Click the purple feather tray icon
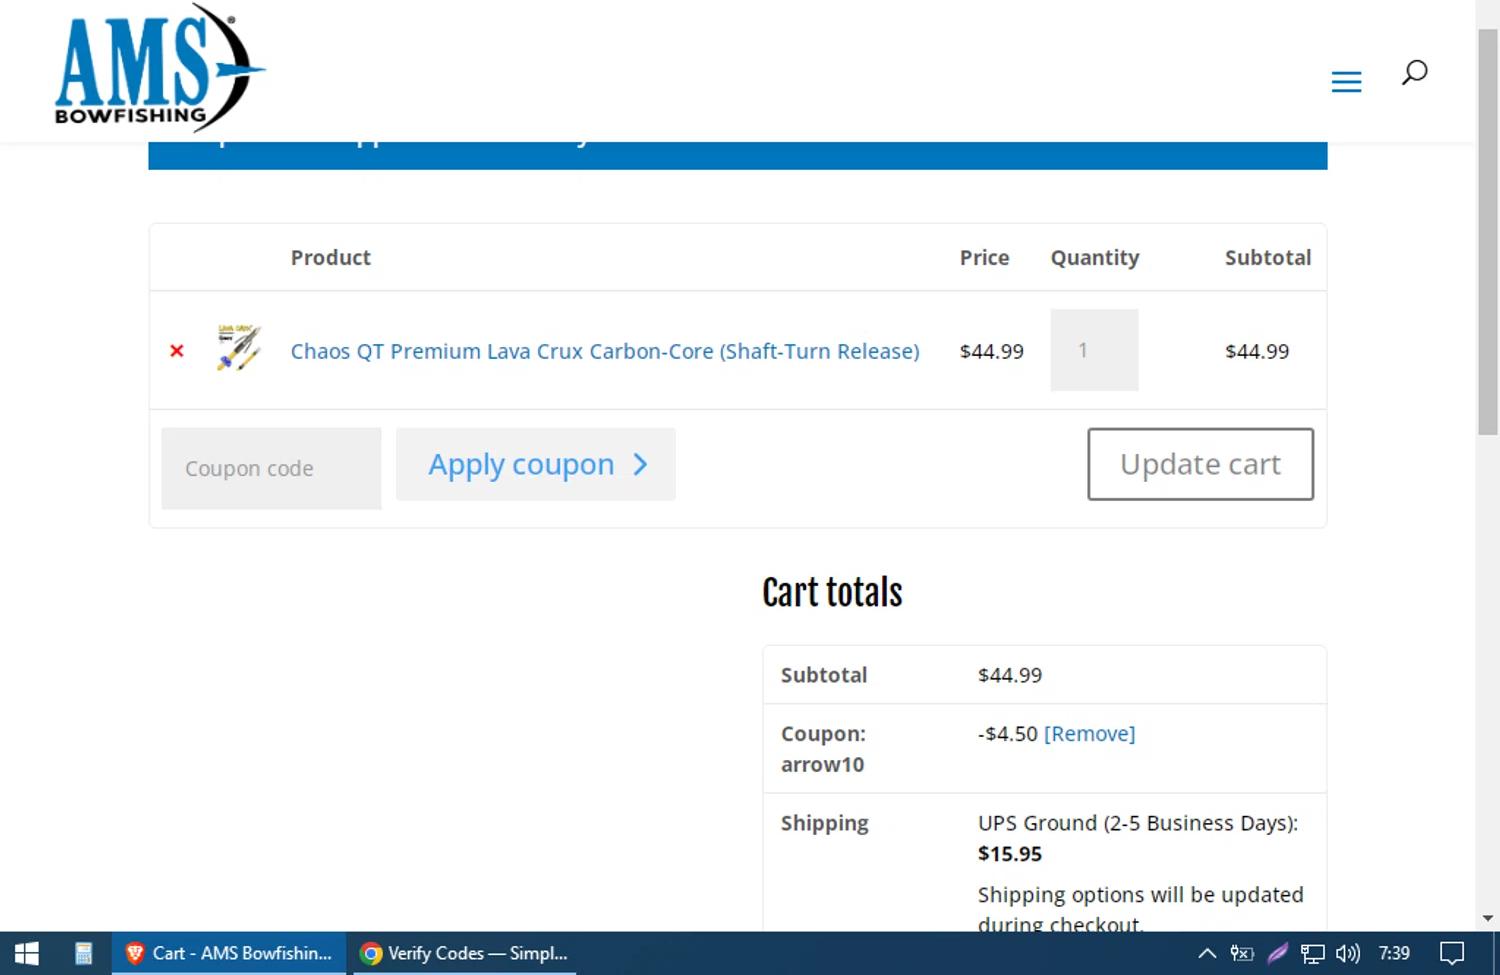The width and height of the screenshot is (1500, 975). [1277, 953]
